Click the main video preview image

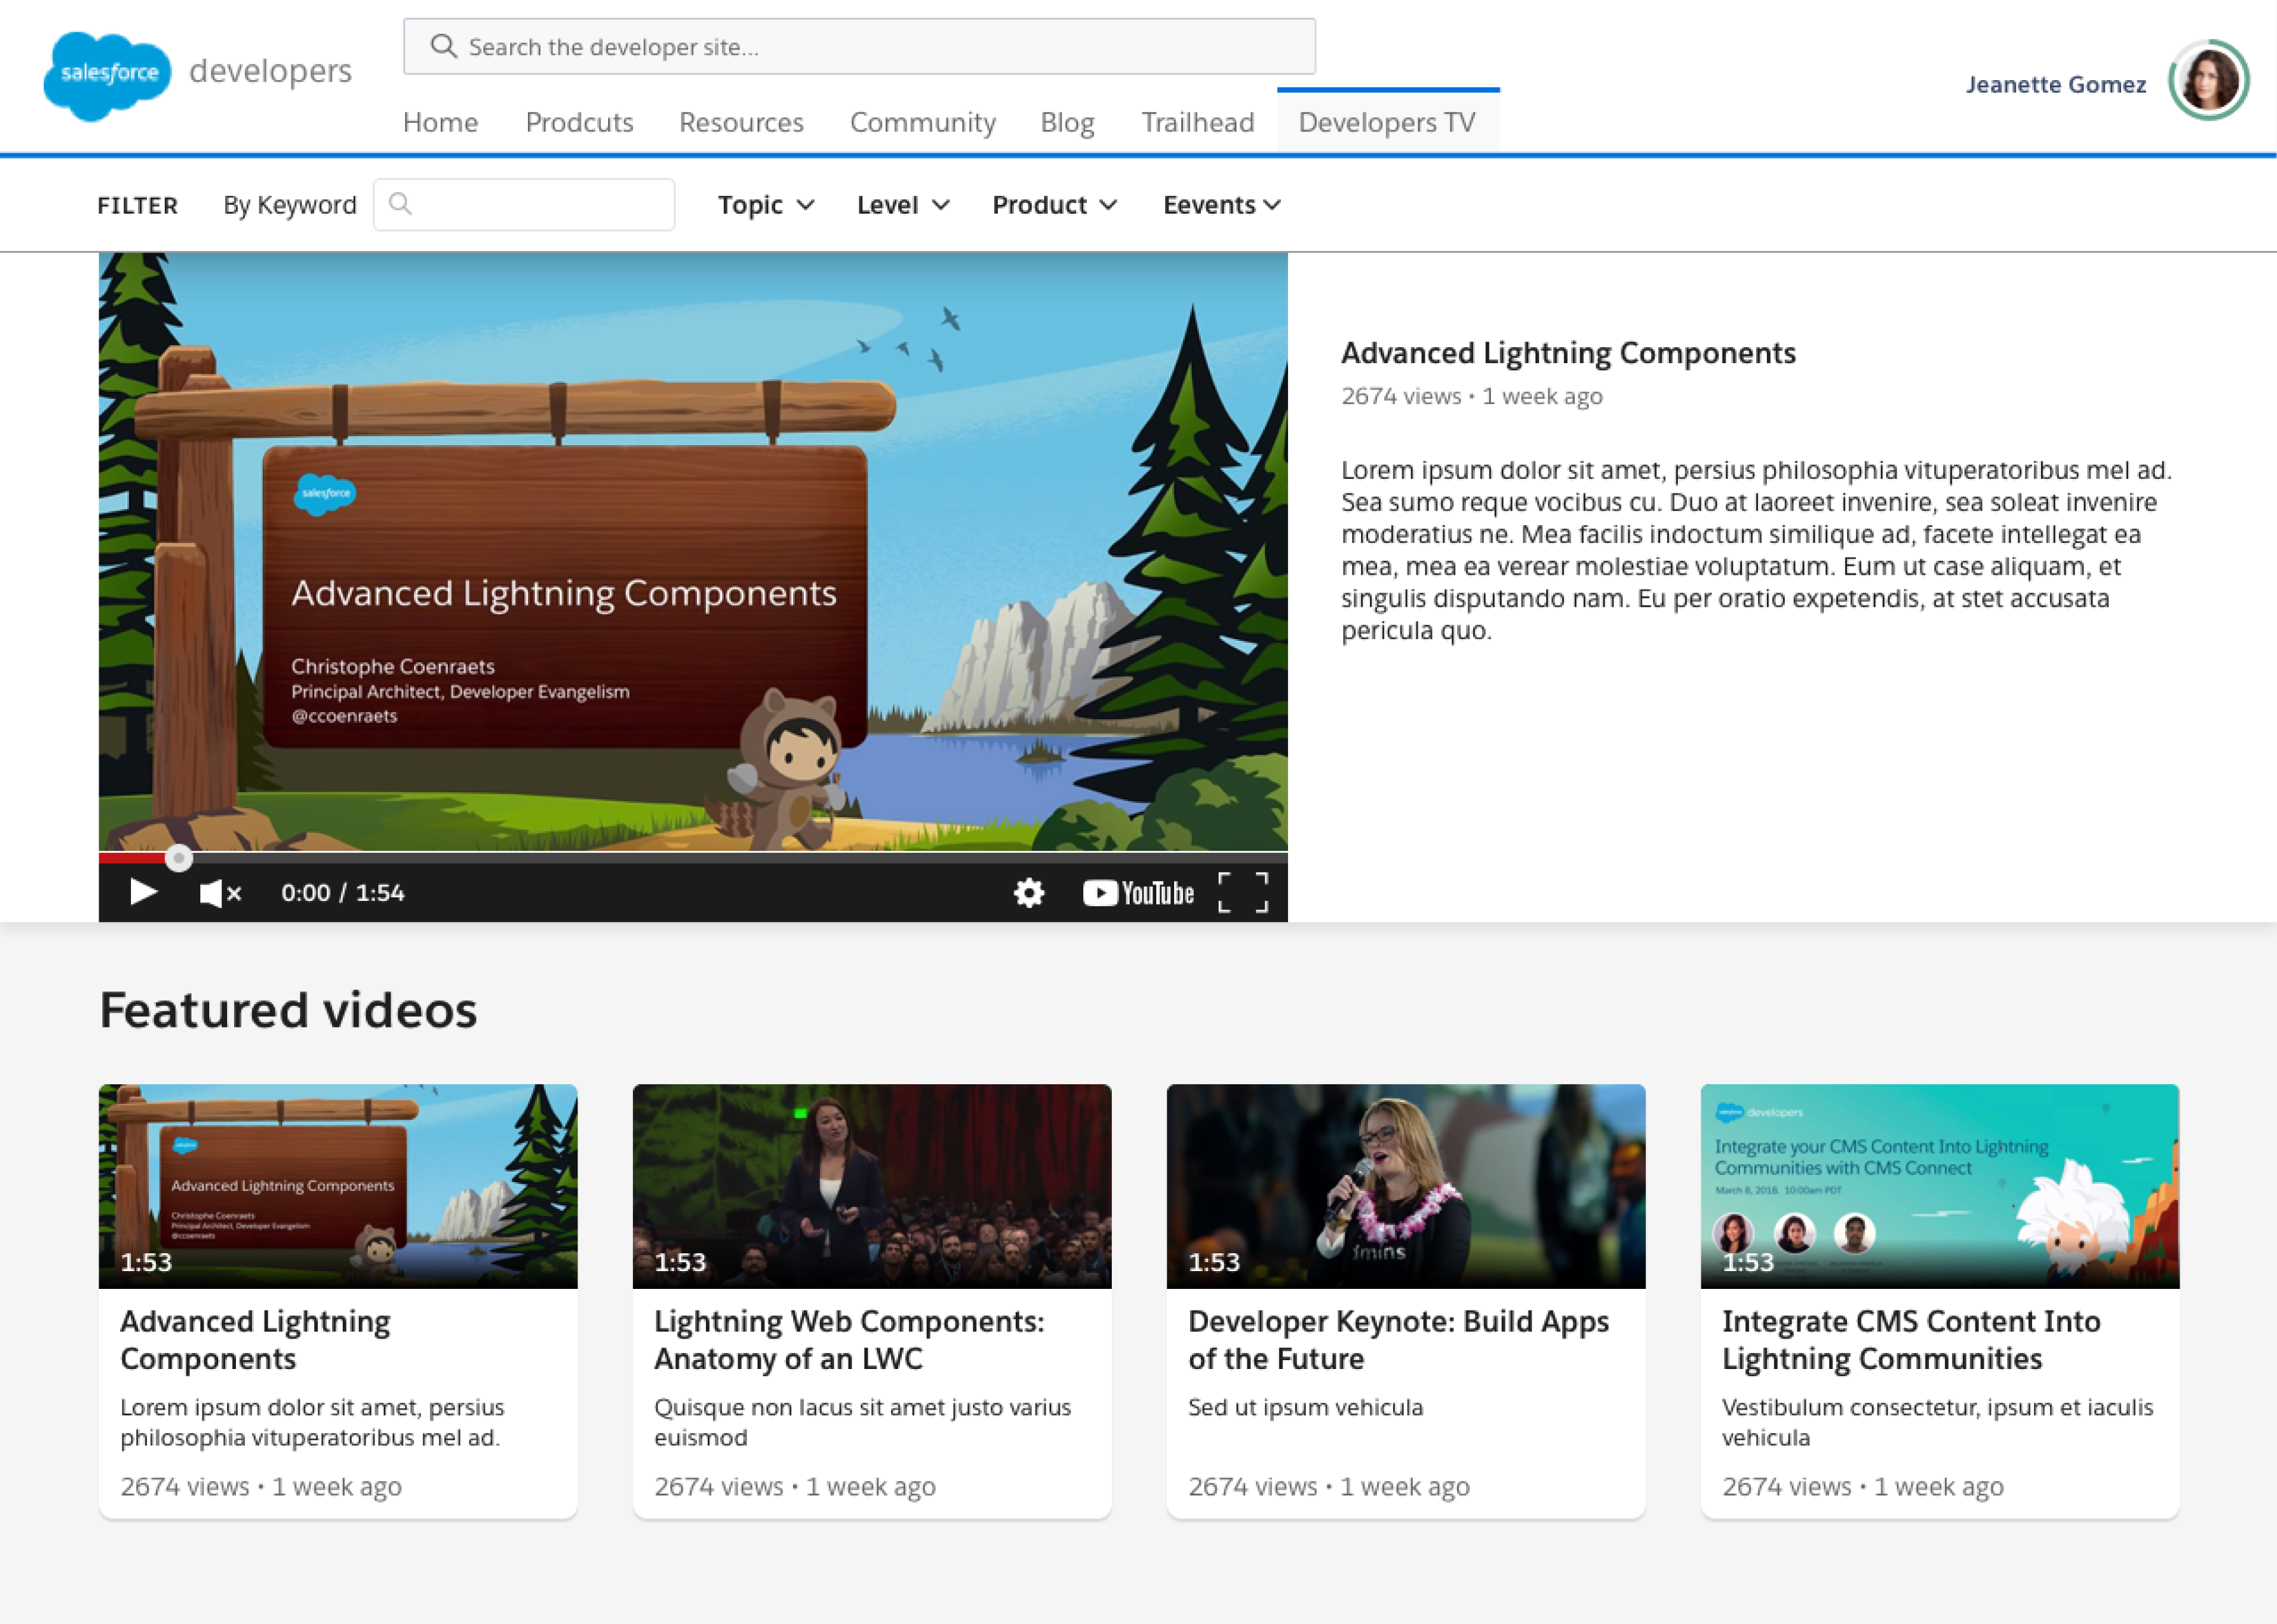tap(693, 551)
